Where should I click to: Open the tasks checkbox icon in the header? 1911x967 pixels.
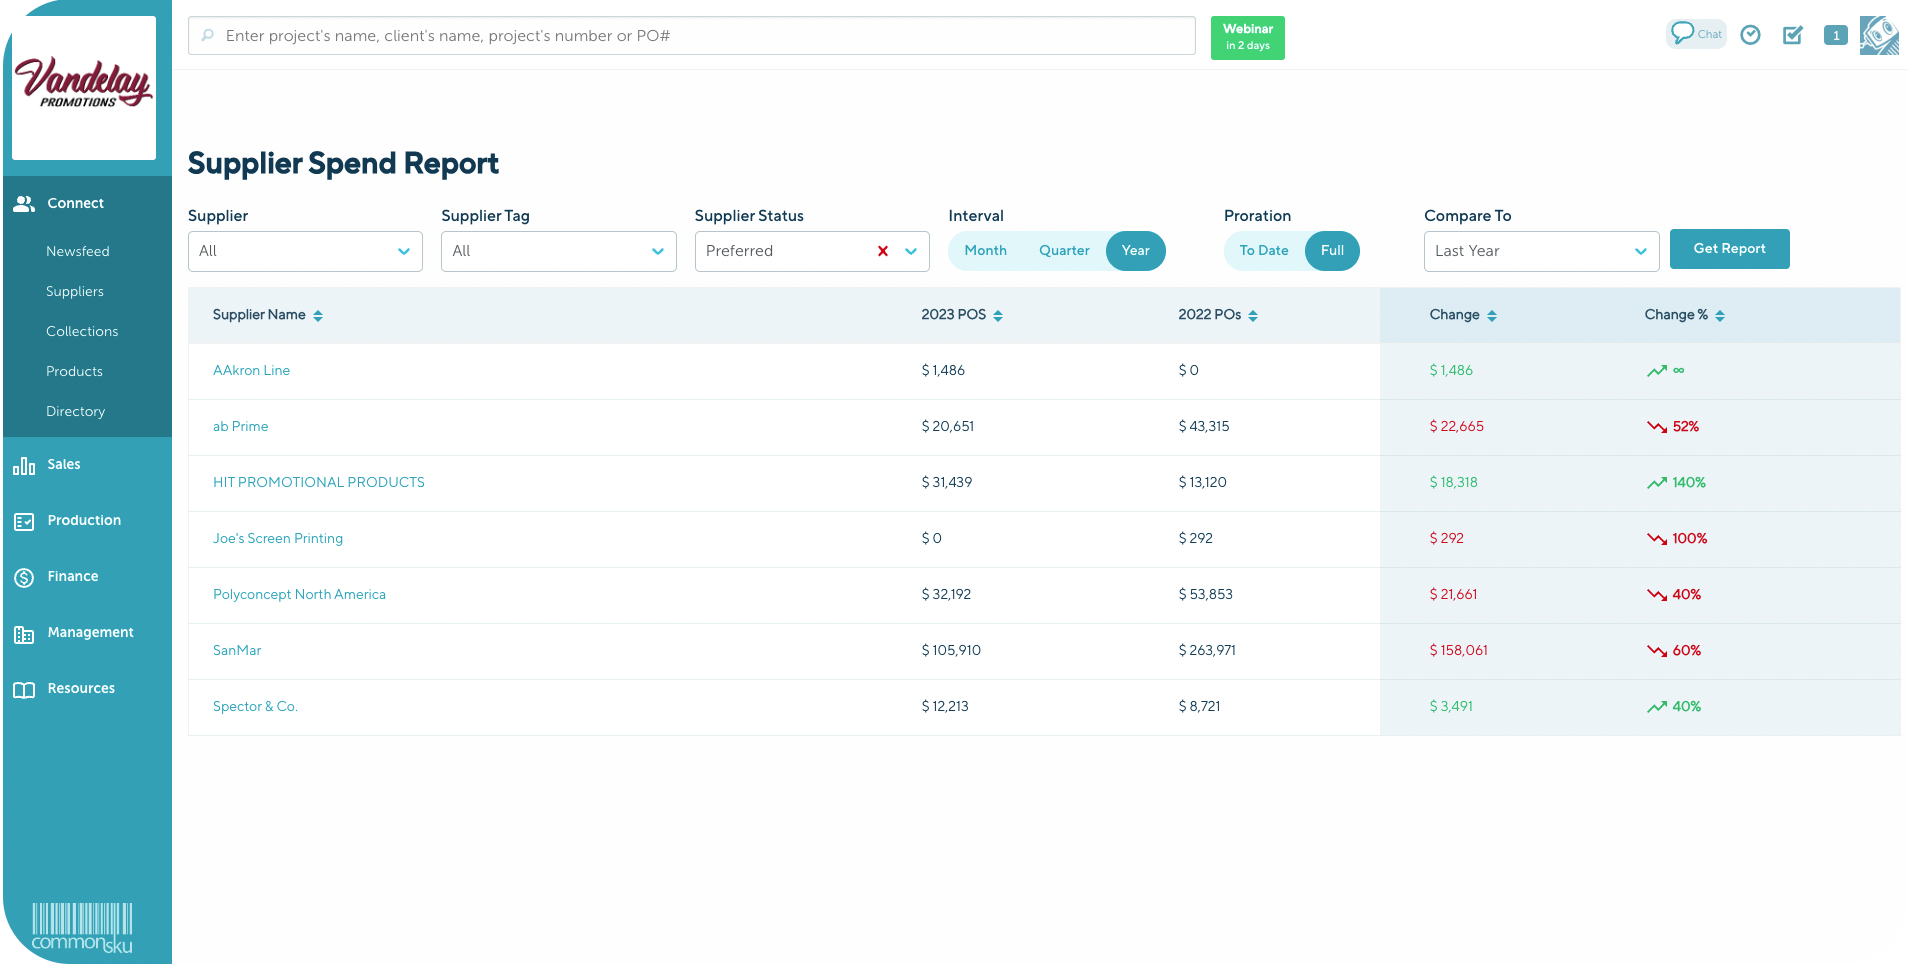[1792, 35]
